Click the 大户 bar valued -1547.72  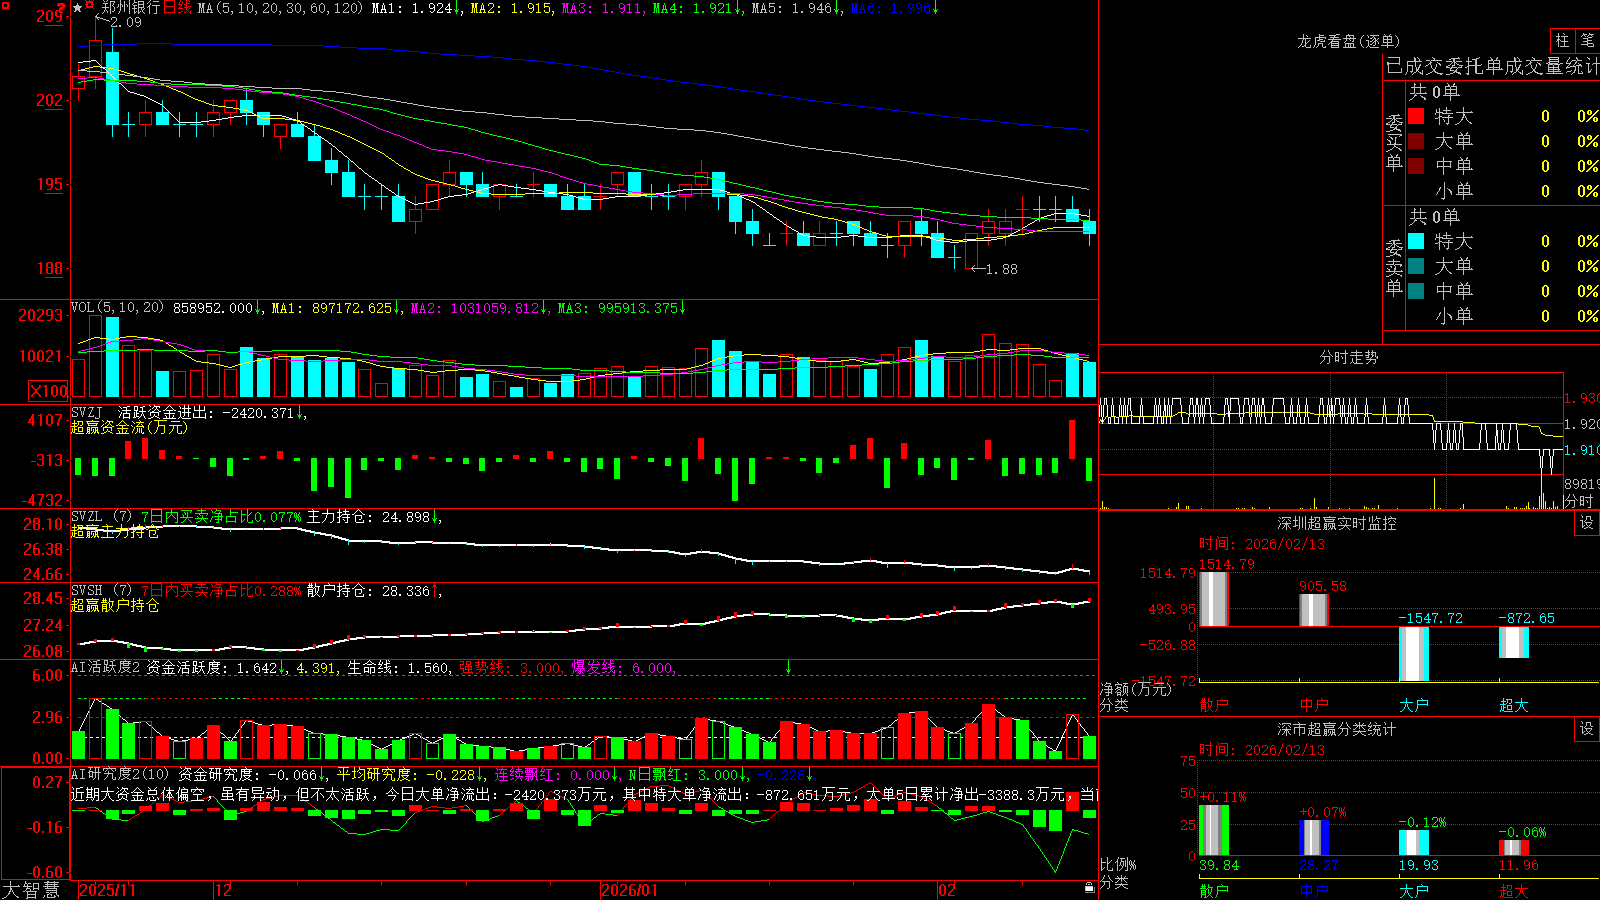pos(1414,654)
